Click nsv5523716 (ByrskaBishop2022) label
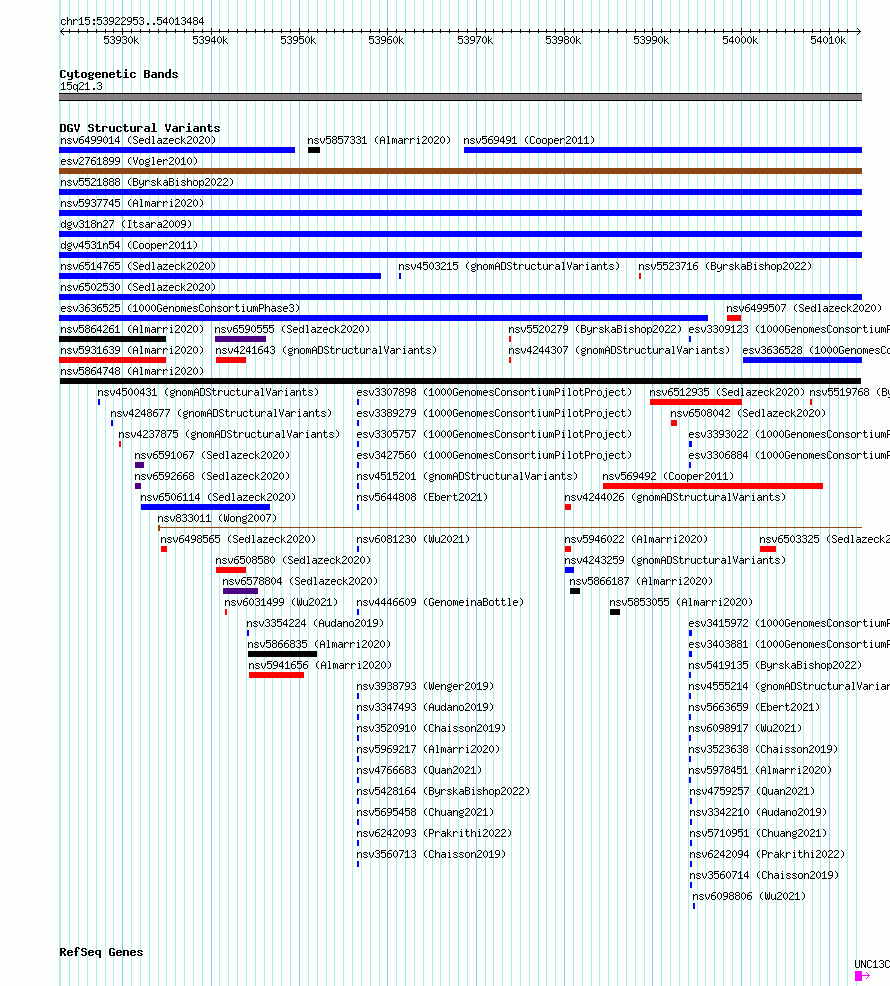The width and height of the screenshot is (890, 986). coord(725,266)
